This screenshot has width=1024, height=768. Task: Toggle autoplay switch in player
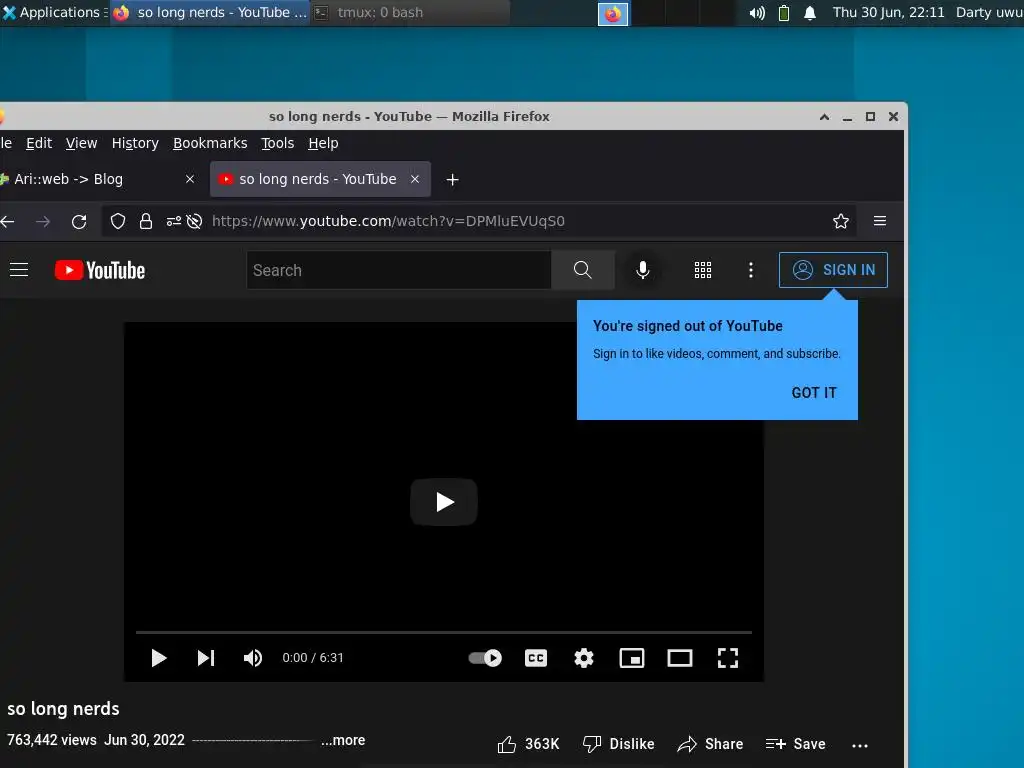click(x=485, y=658)
